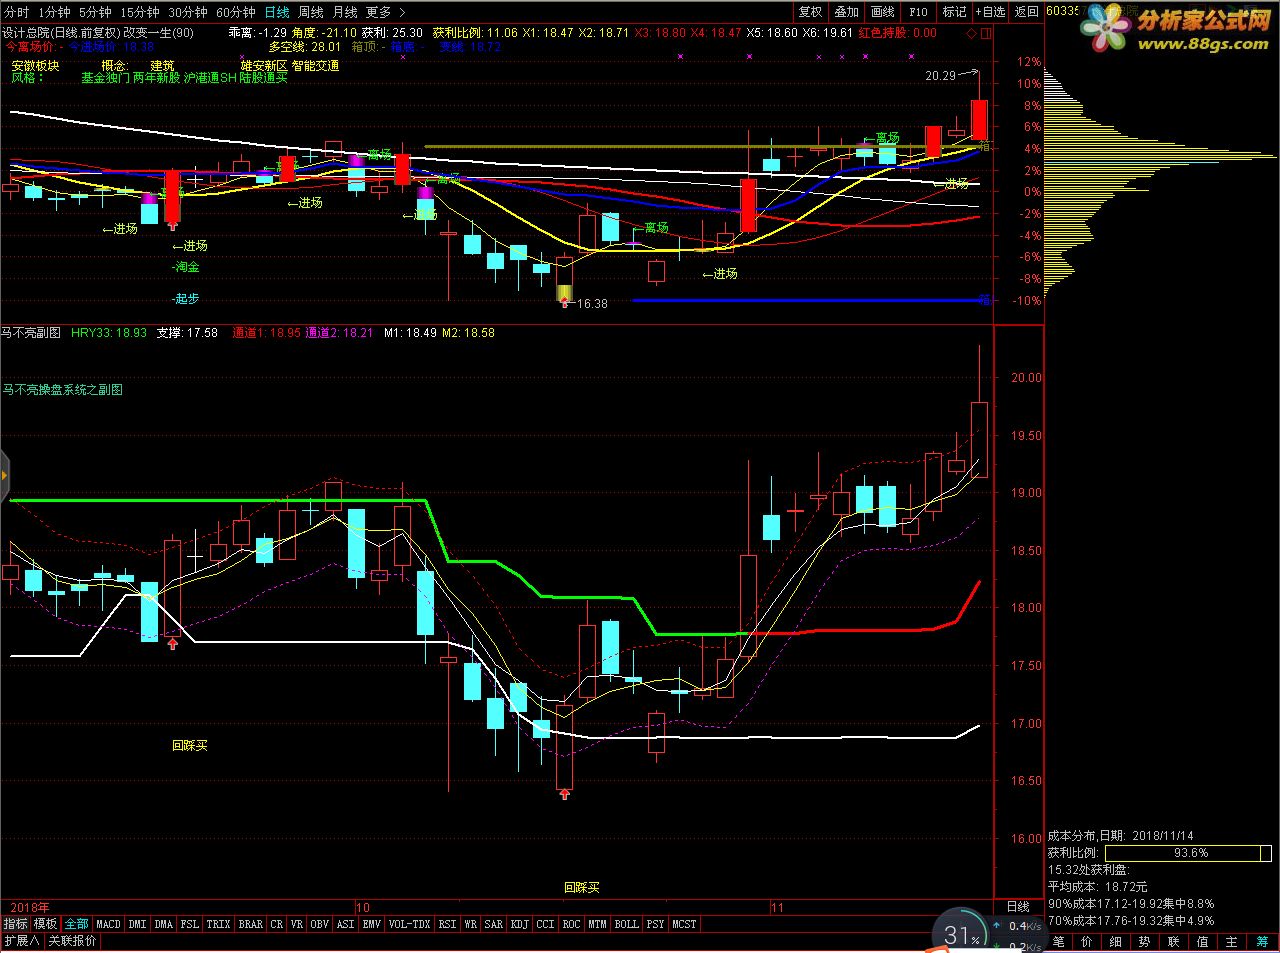Select the 60分钟 period tab

click(x=236, y=12)
